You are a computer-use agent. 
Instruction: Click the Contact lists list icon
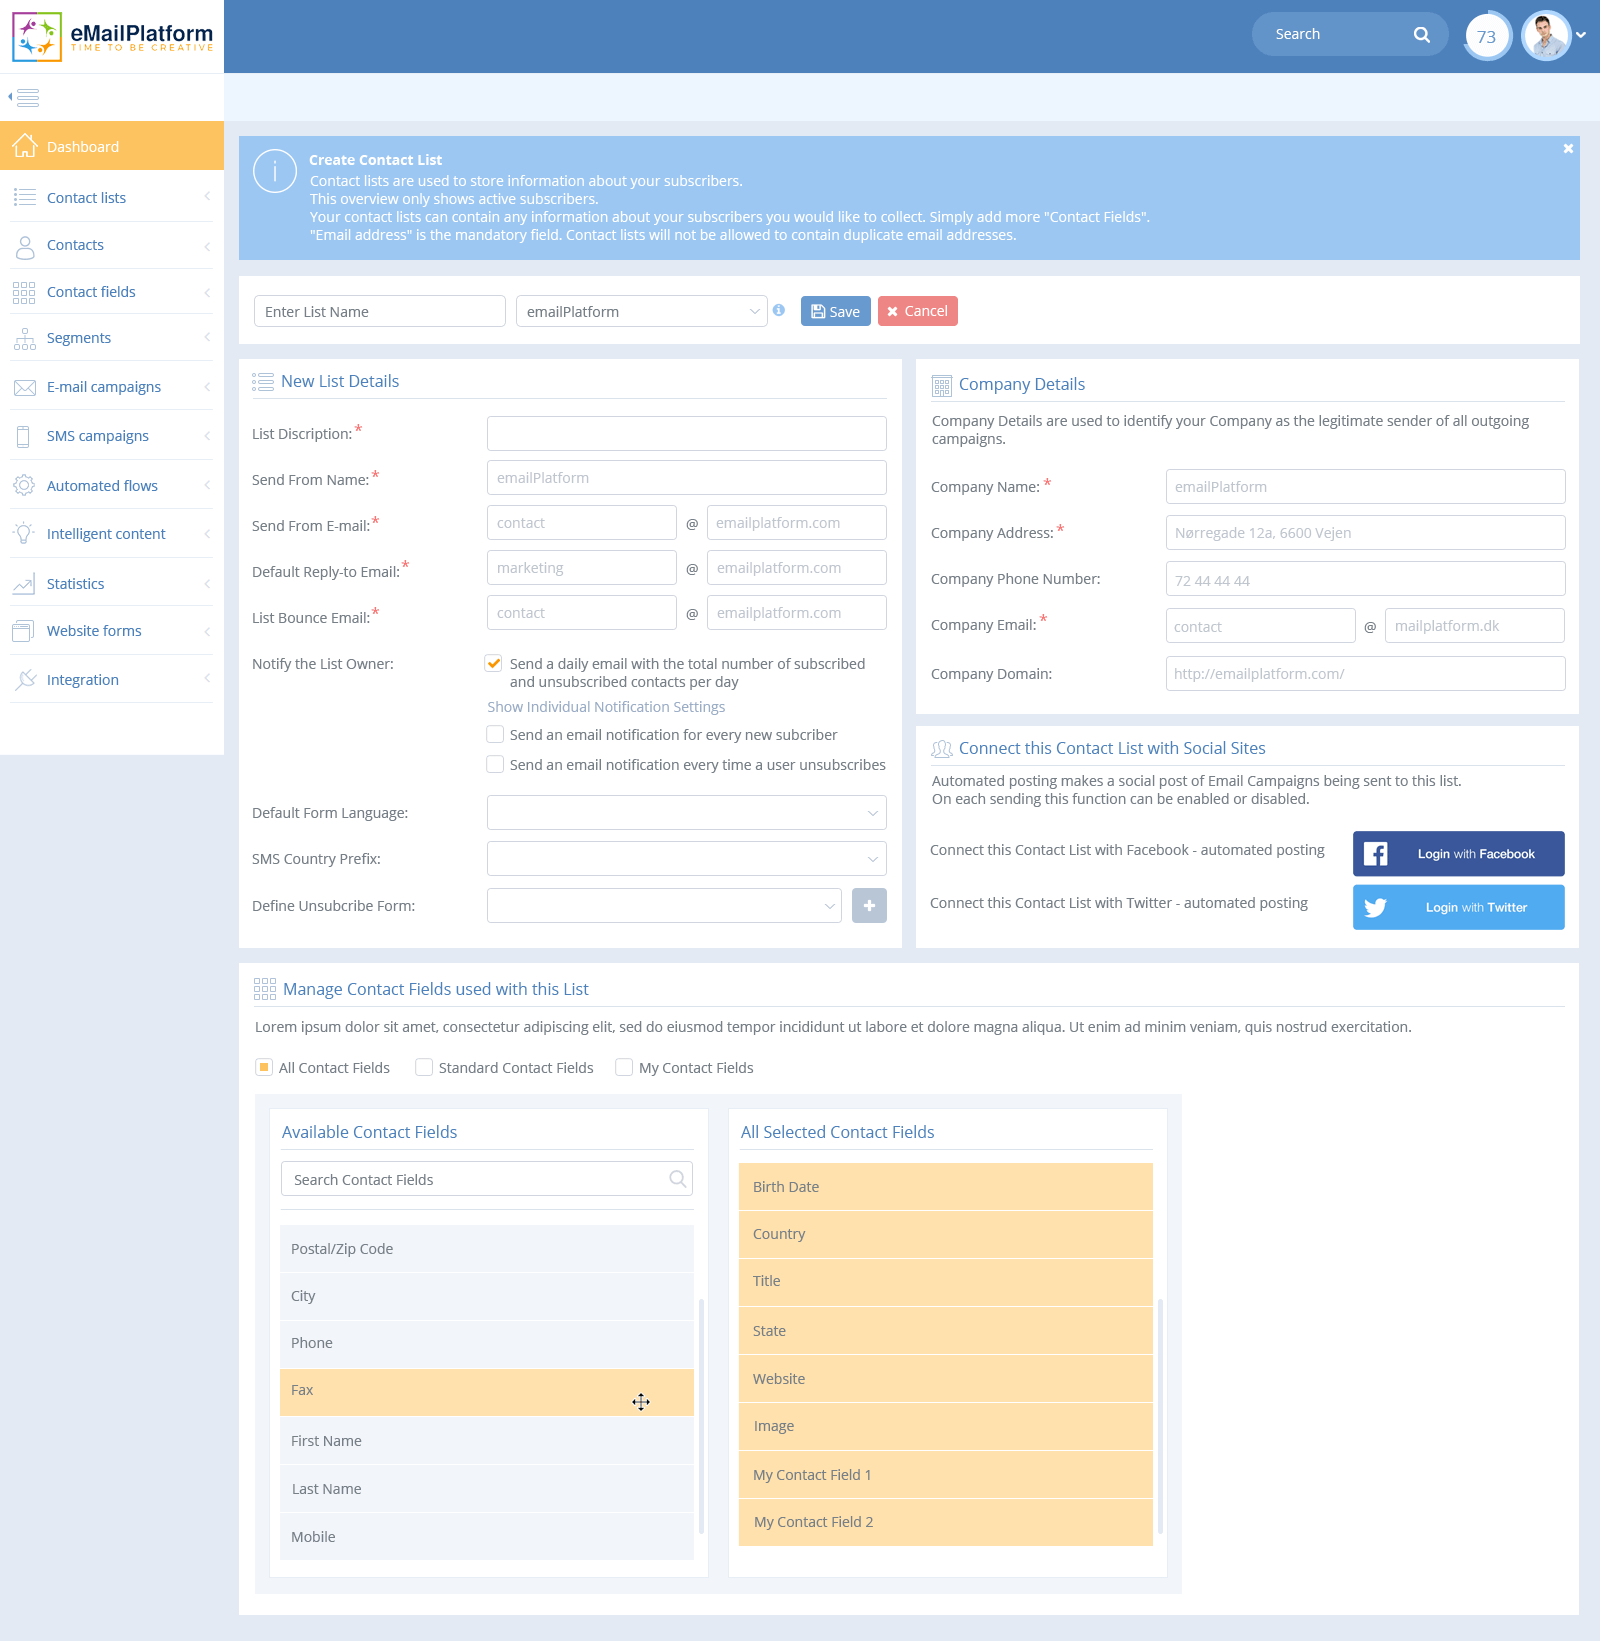(25, 197)
